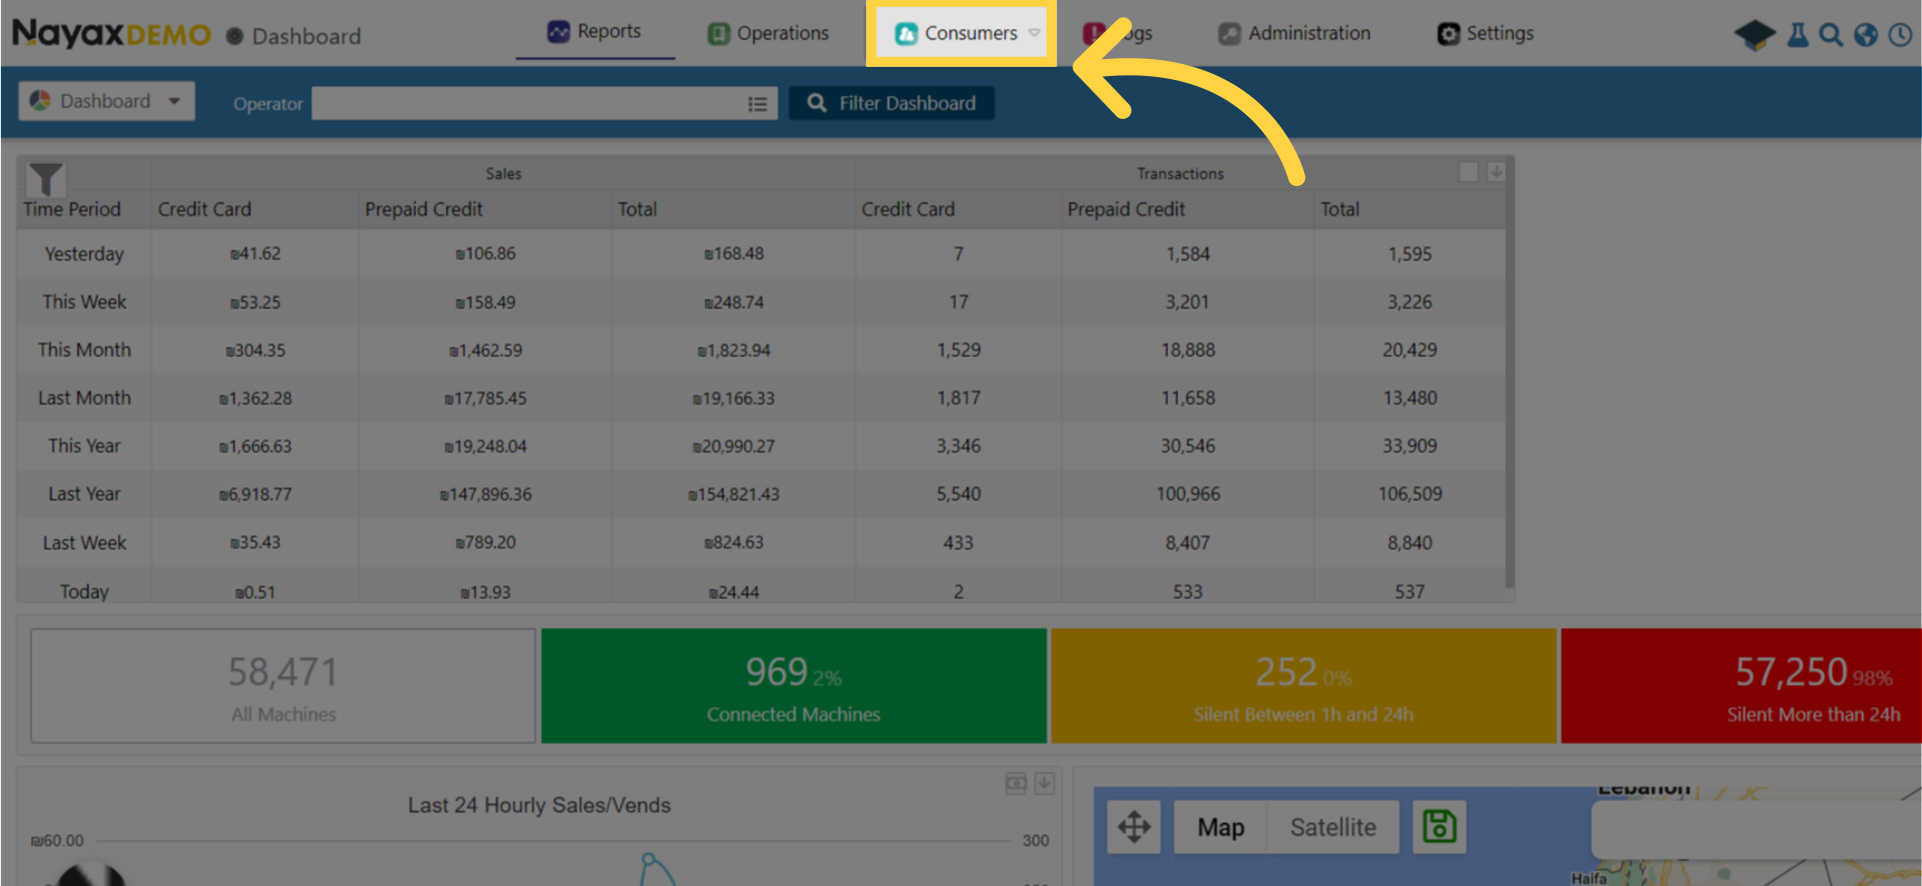The image size is (1922, 886).
Task: Click the map pan move icon
Action: click(x=1134, y=827)
